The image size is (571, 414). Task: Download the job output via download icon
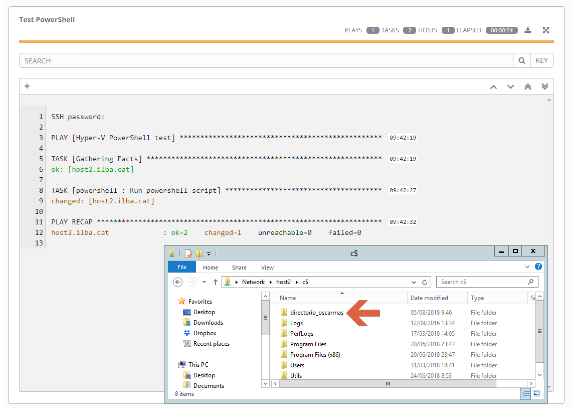coord(528,30)
